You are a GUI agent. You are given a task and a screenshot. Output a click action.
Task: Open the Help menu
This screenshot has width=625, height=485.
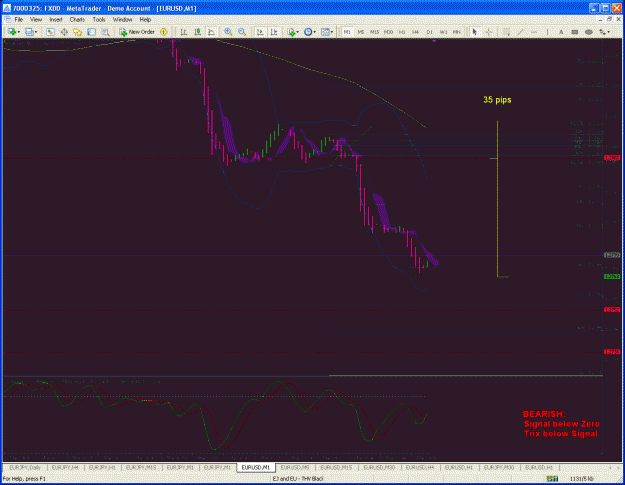click(145, 20)
